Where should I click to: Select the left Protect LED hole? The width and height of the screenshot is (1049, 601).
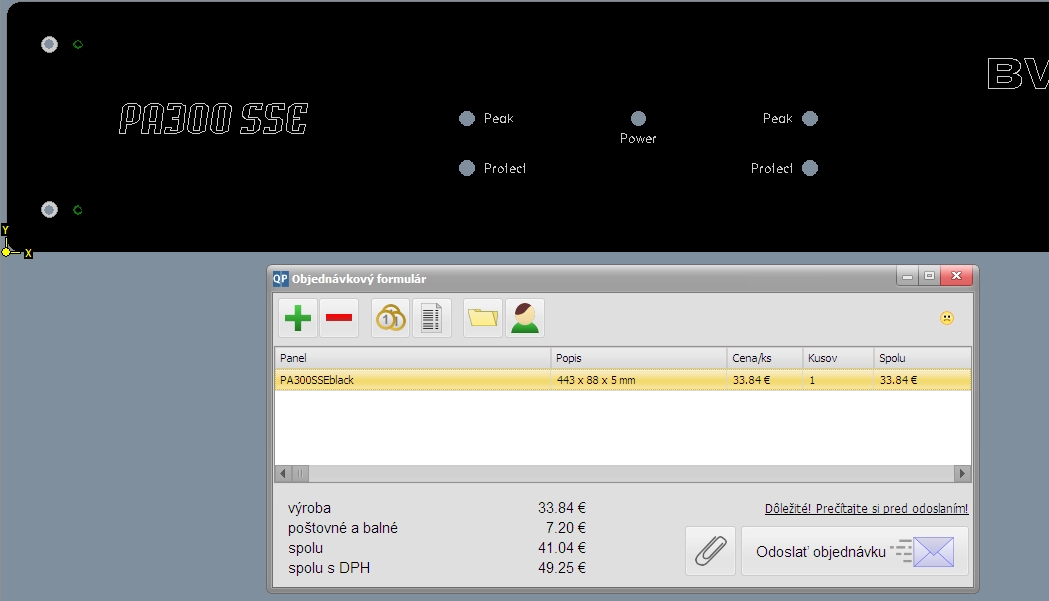coord(467,168)
